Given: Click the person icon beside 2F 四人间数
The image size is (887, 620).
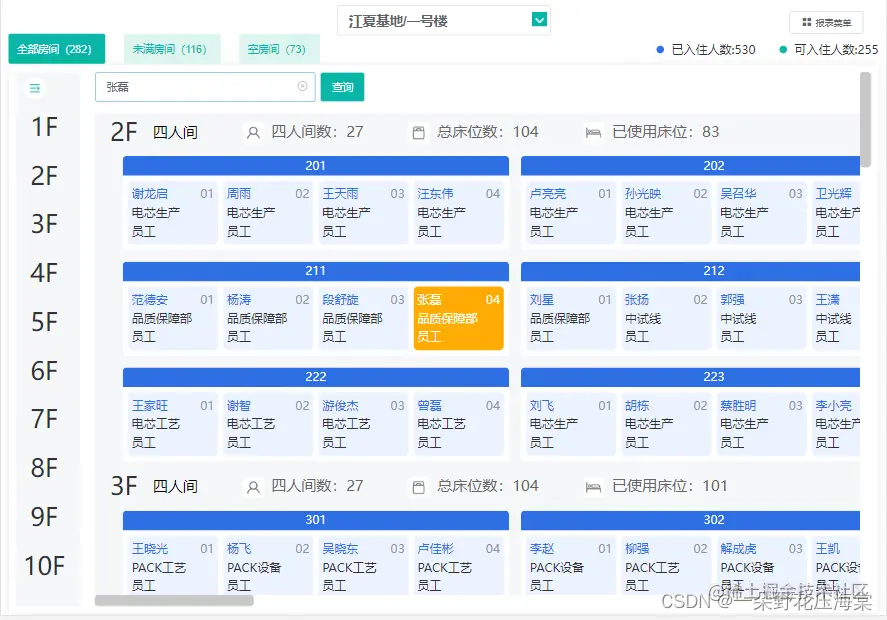Looking at the screenshot, I should click(x=253, y=133).
